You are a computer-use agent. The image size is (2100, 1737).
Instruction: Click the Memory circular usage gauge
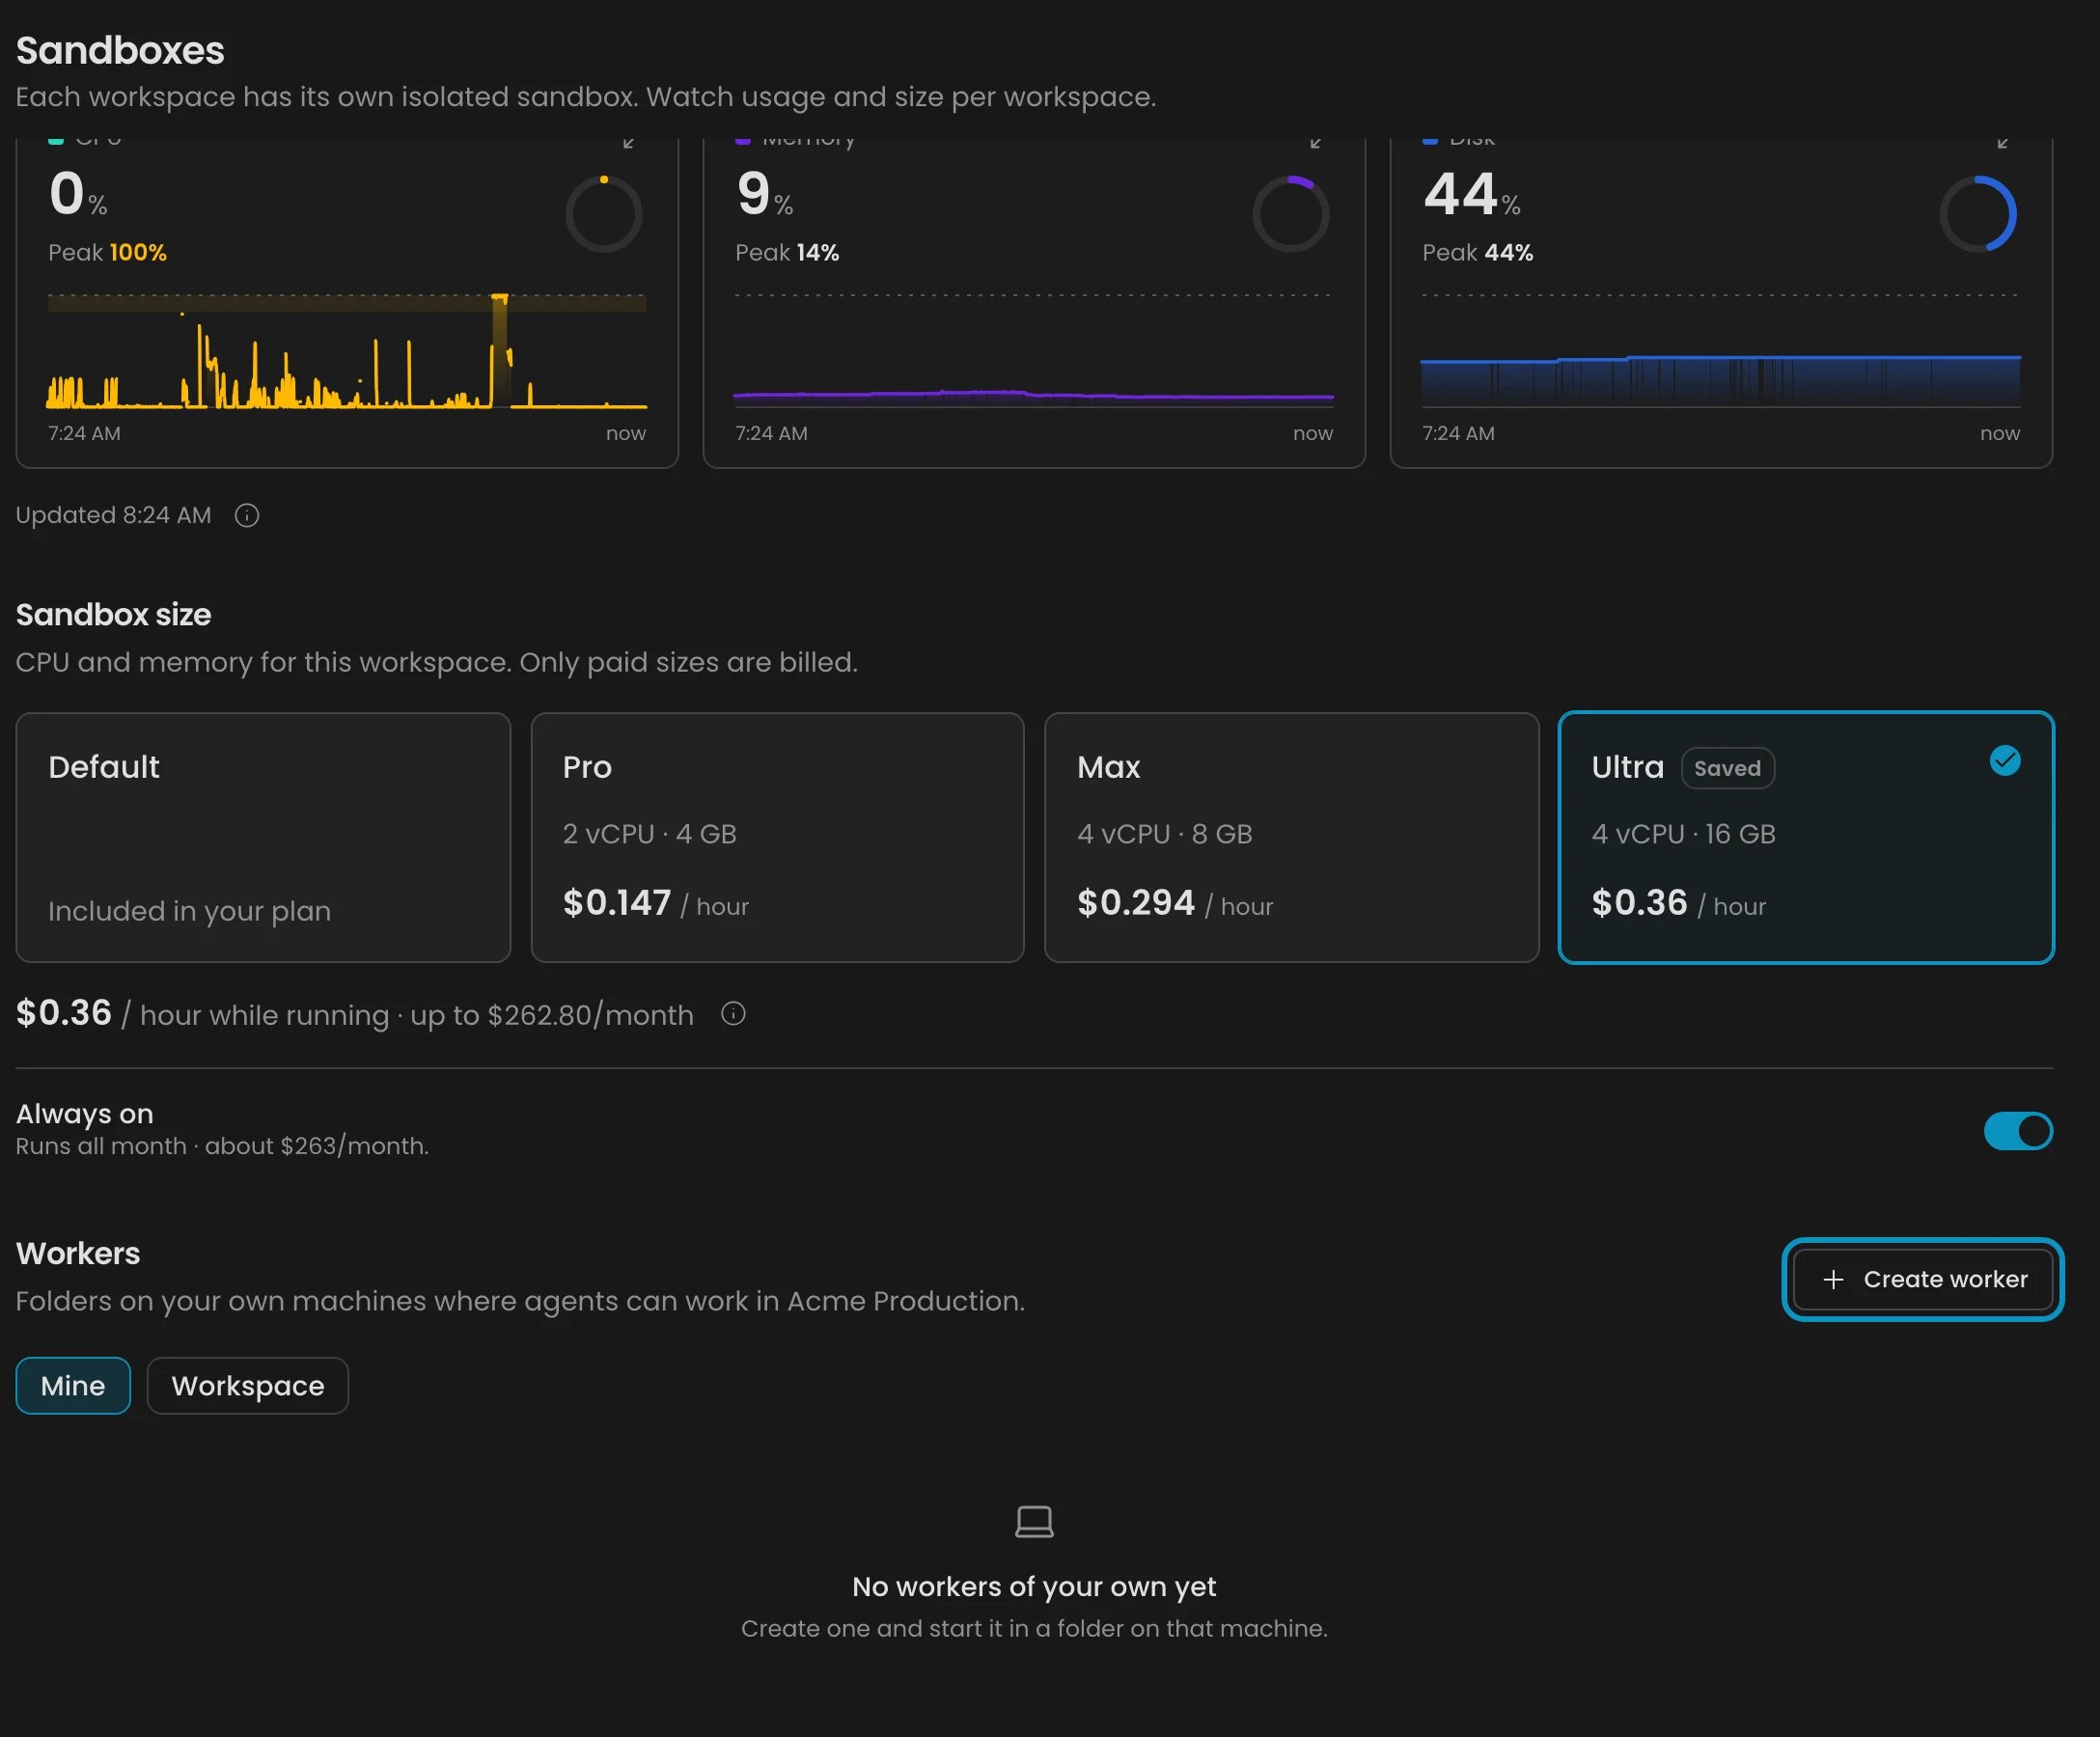[1291, 214]
